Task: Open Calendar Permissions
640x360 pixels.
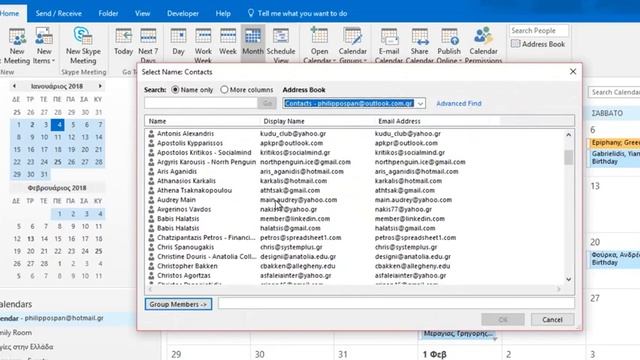Action: pos(483,45)
